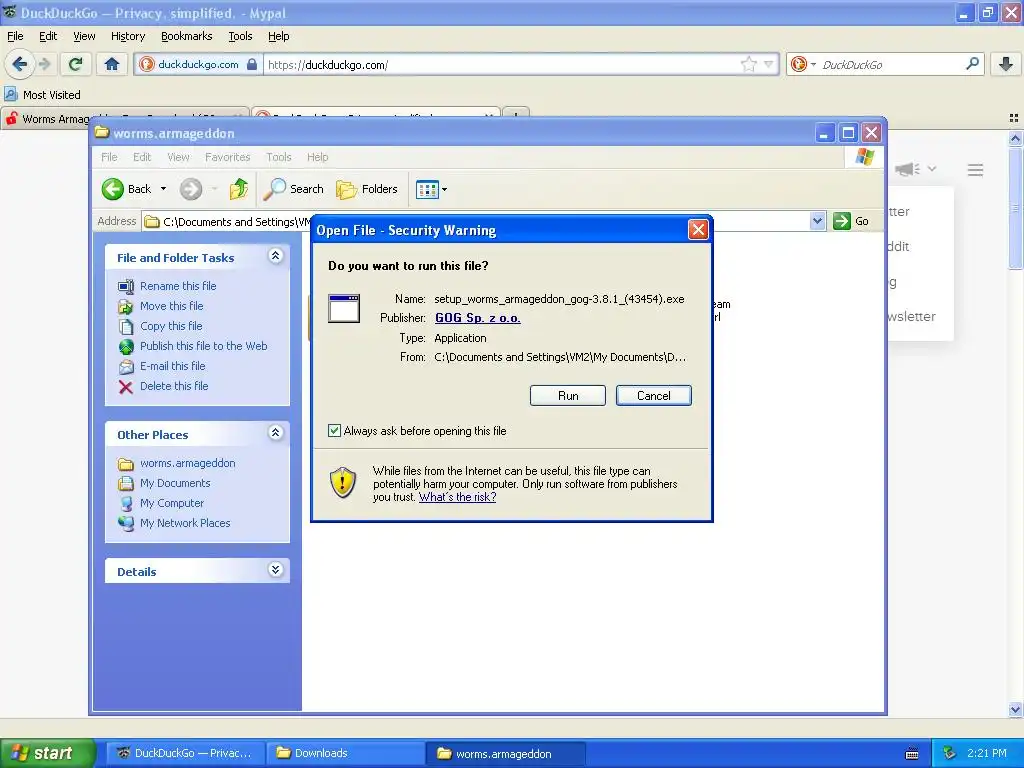Screen dimensions: 1024x768
Task: Open the browser Tools menu
Action: (240, 36)
